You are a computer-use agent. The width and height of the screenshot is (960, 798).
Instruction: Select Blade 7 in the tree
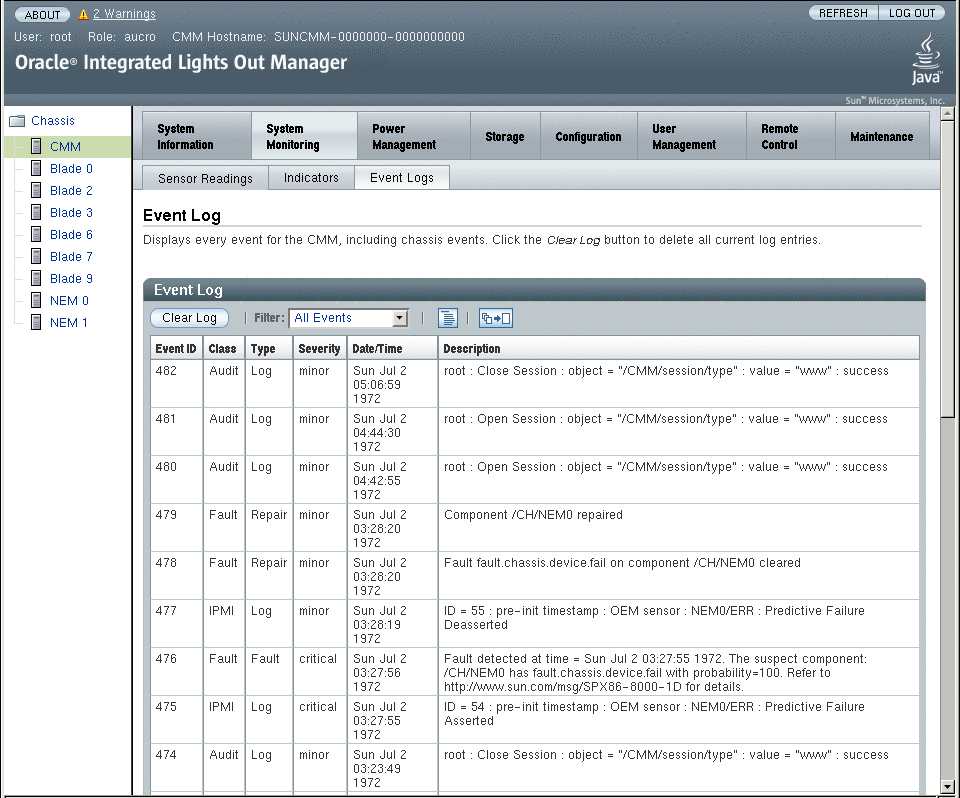click(71, 257)
